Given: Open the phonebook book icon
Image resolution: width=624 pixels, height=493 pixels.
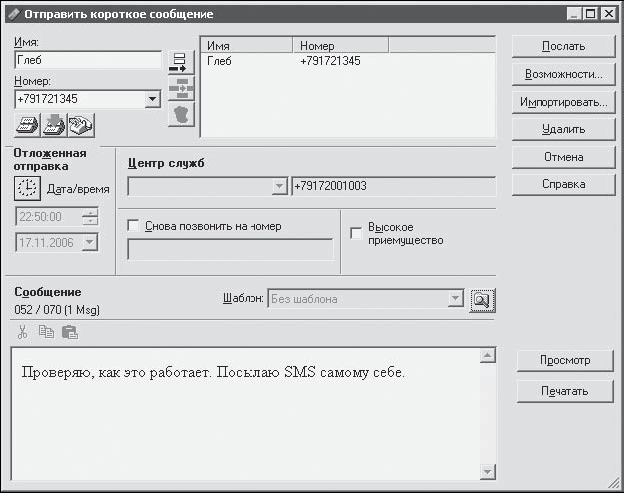Looking at the screenshot, I should 27,125.
